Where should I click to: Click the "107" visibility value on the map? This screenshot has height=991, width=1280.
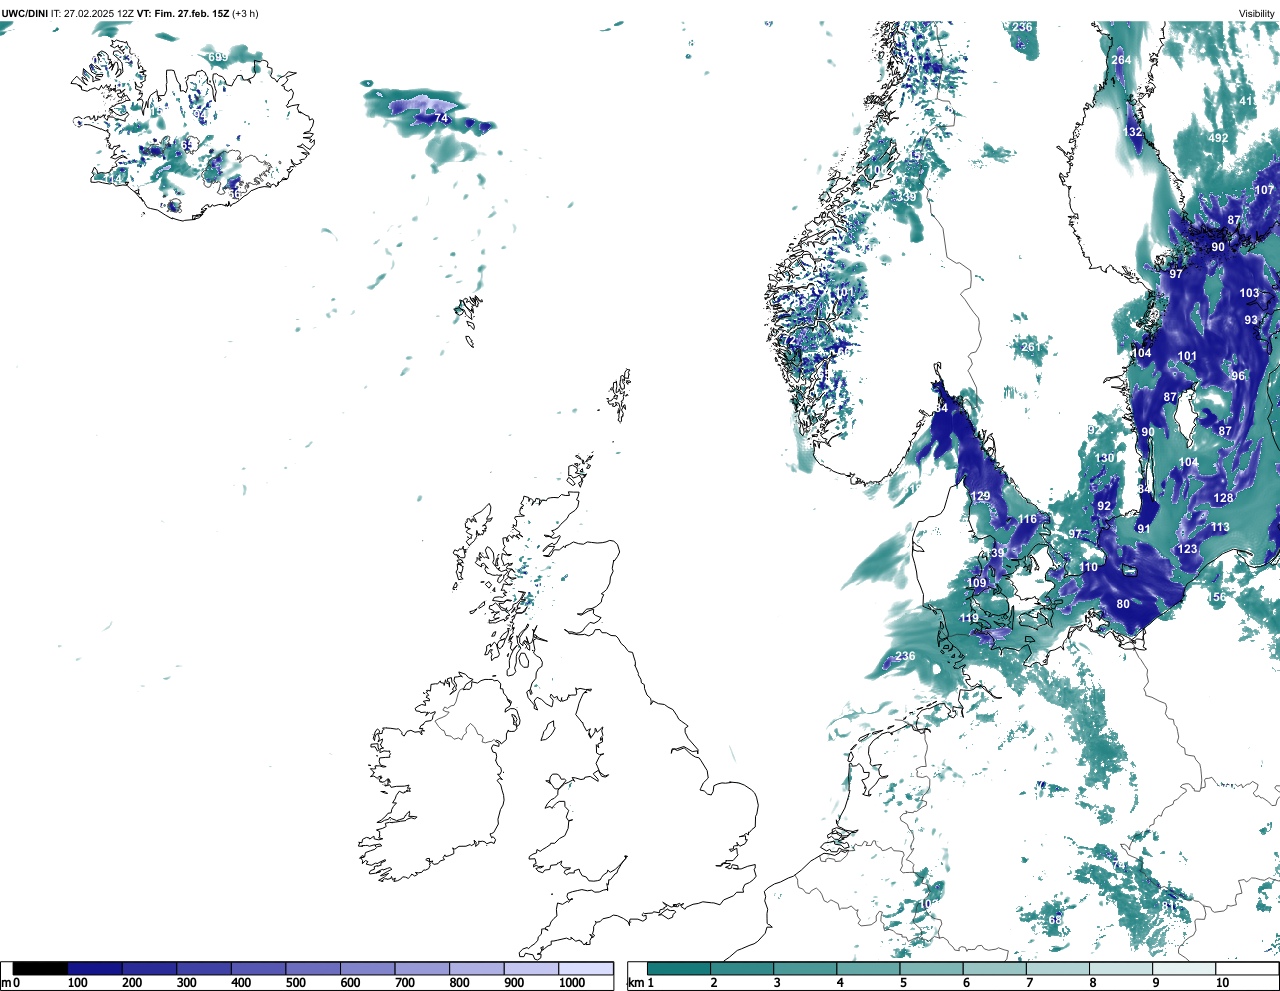coord(1265,190)
